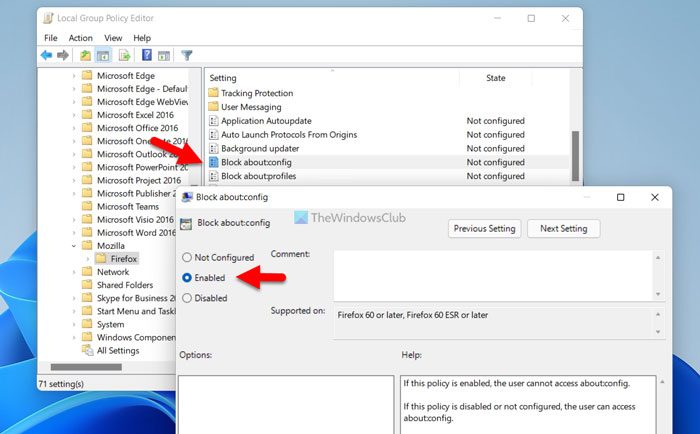The image size is (700, 434).
Task: Click '71 setting(s)' in status bar
Action: click(61, 384)
